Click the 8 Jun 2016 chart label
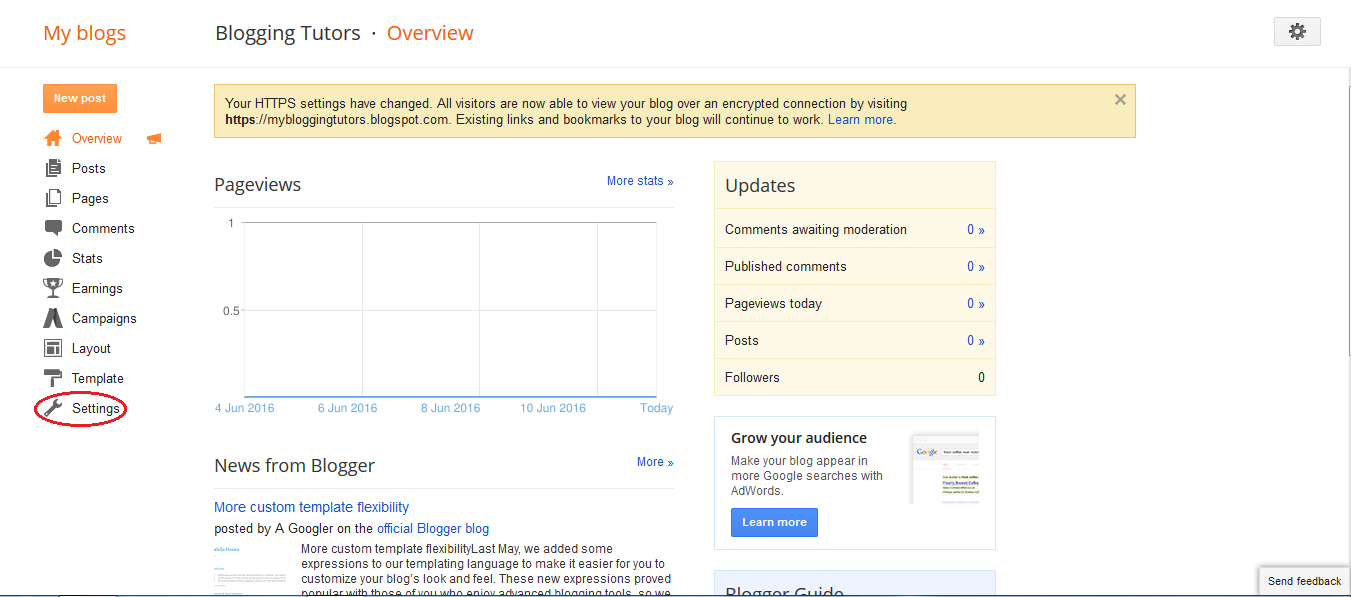The width and height of the screenshot is (1351, 597). [x=450, y=408]
